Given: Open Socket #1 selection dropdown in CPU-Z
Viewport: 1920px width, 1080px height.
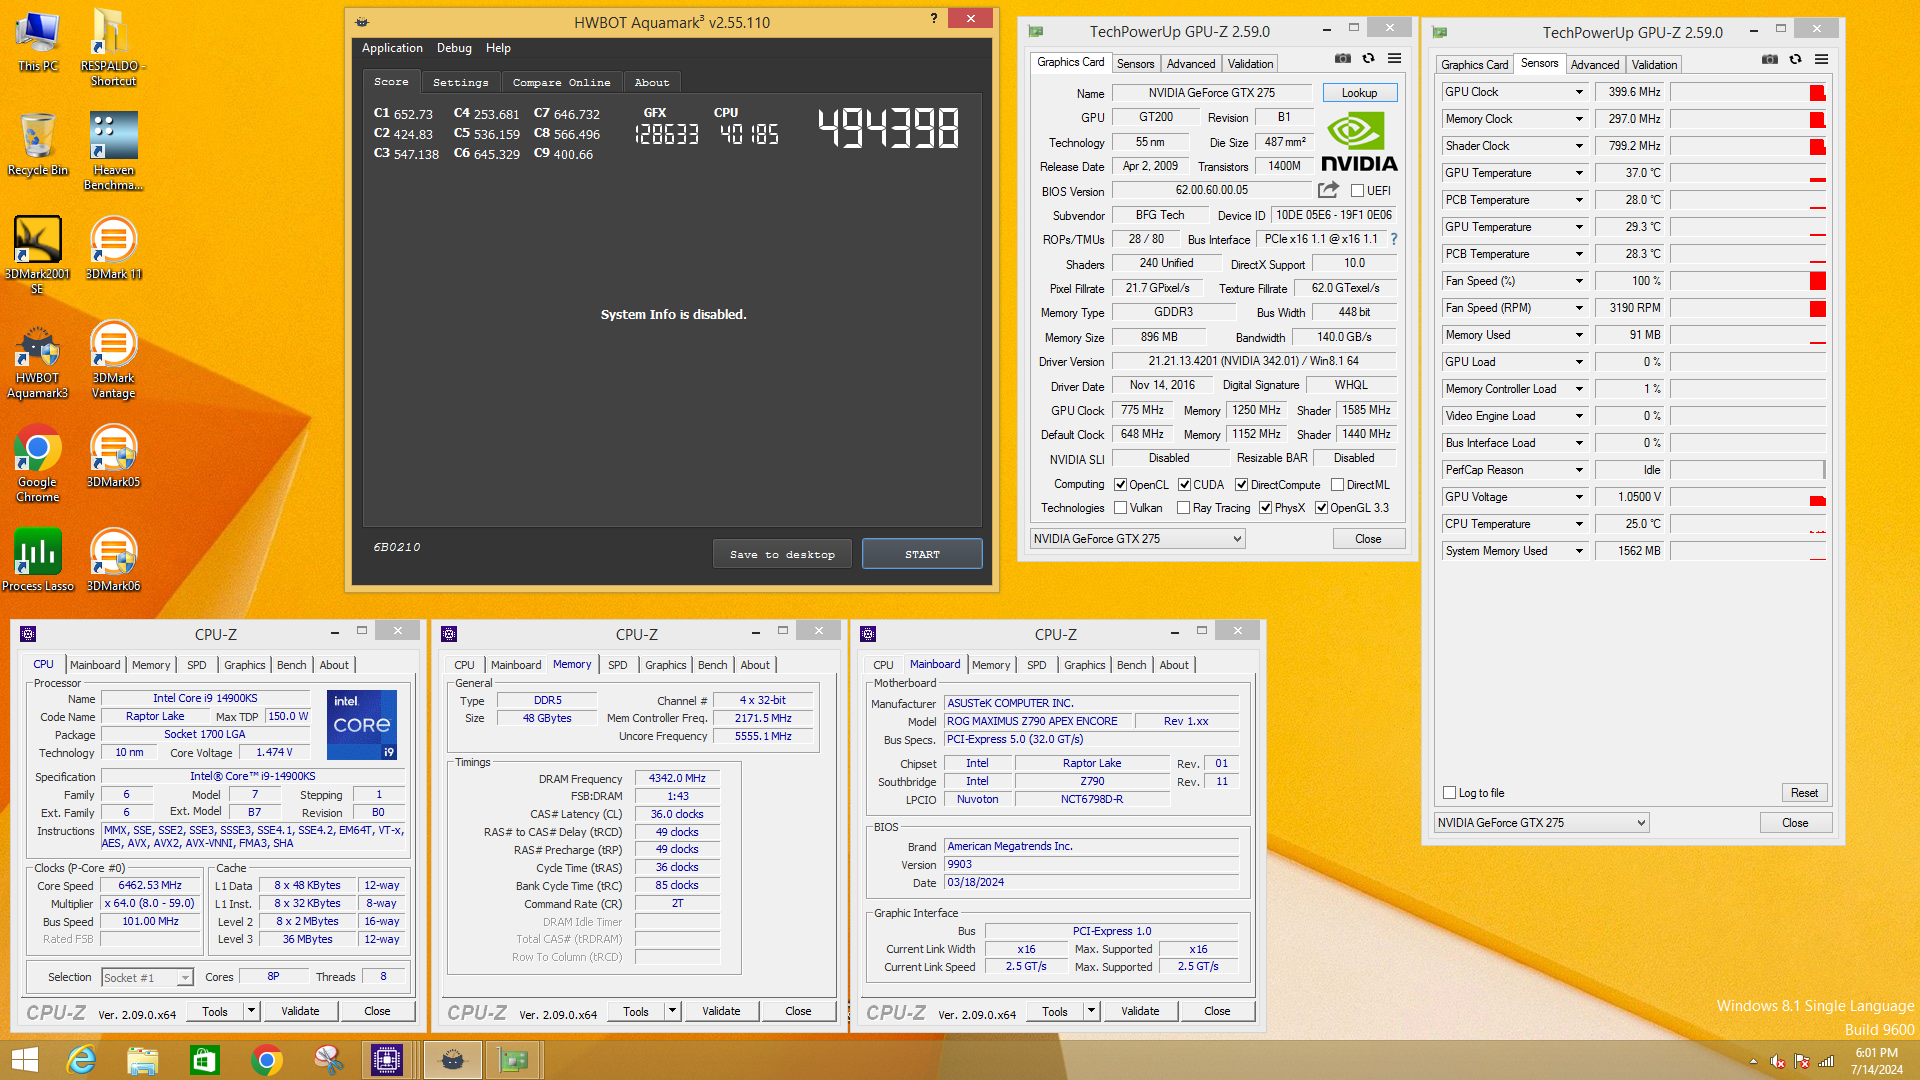Looking at the screenshot, I should coord(147,978).
